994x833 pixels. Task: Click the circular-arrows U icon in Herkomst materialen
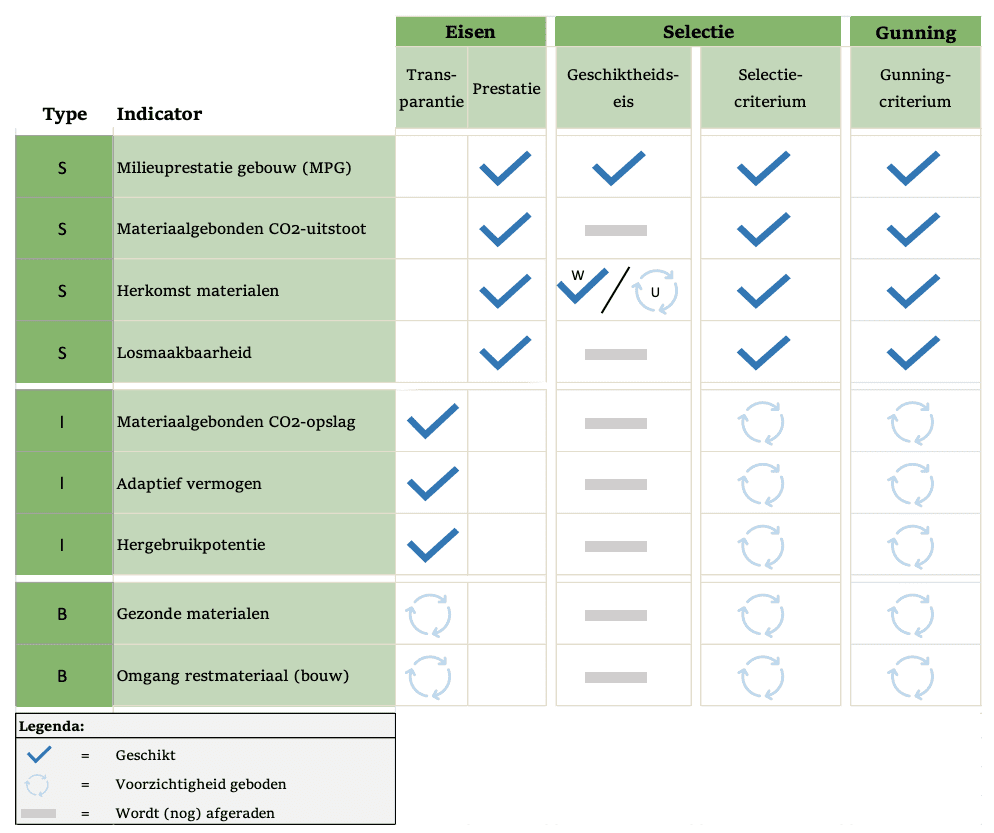(656, 291)
